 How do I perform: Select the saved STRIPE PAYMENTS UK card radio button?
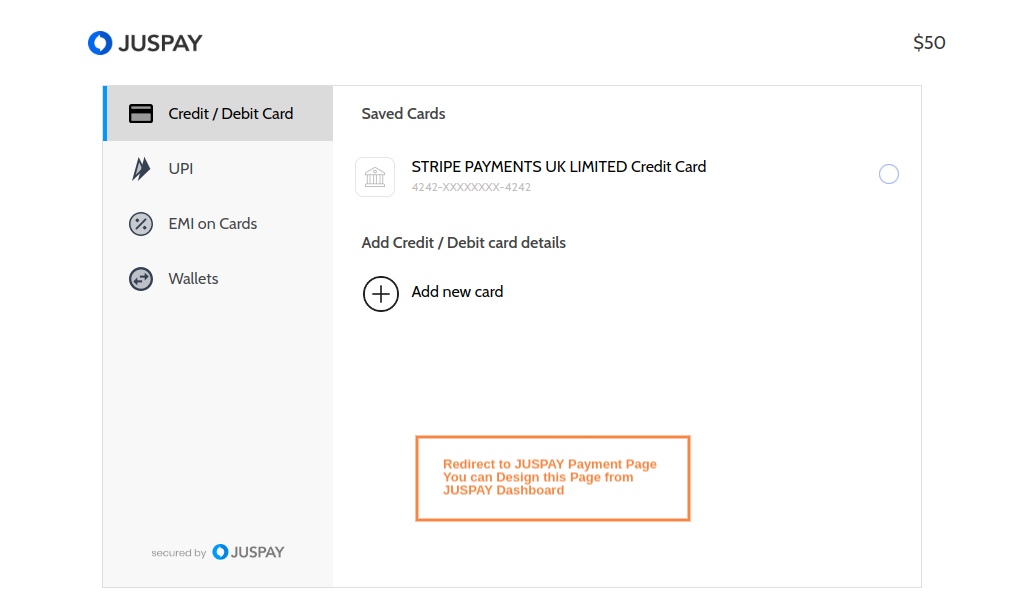pos(888,174)
